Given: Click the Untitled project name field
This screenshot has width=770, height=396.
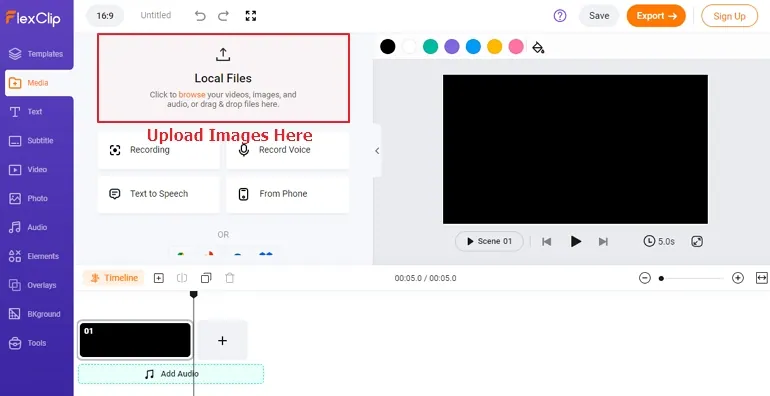Looking at the screenshot, I should click(x=156, y=15).
